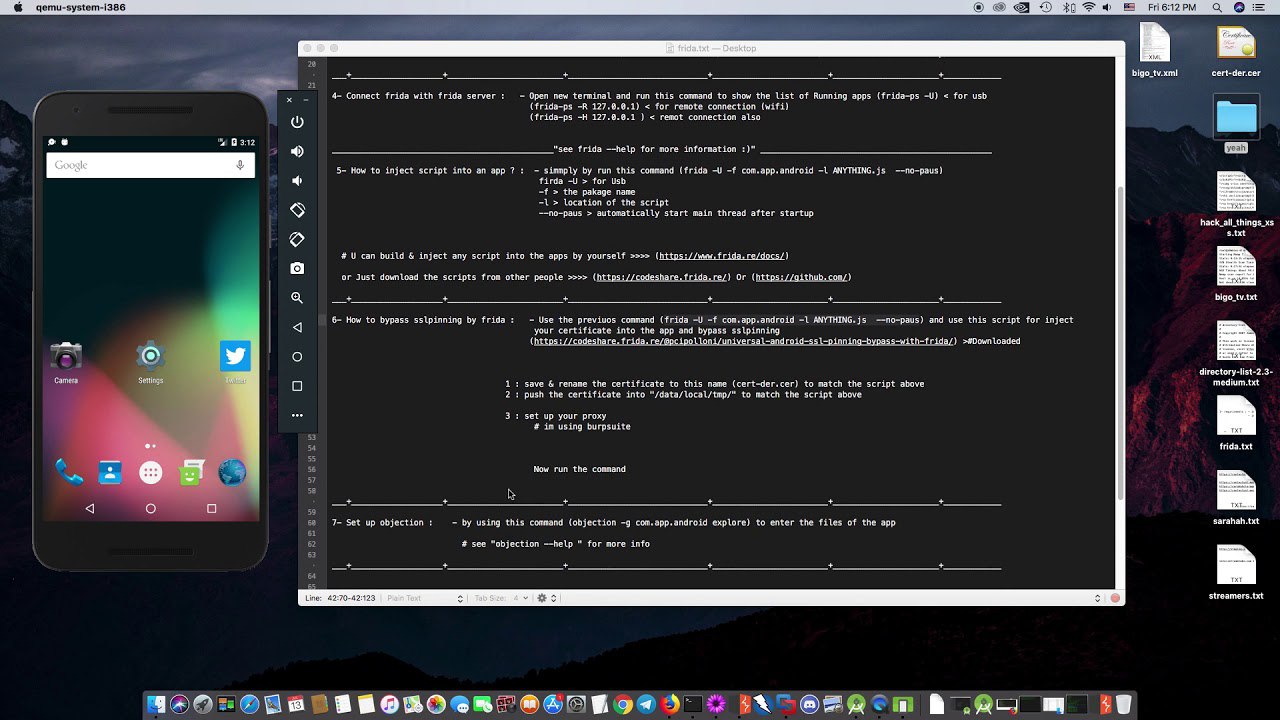The height and width of the screenshot is (720, 1280).
Task: Tap the Android navigation bar home button
Action: pyautogui.click(x=151, y=509)
